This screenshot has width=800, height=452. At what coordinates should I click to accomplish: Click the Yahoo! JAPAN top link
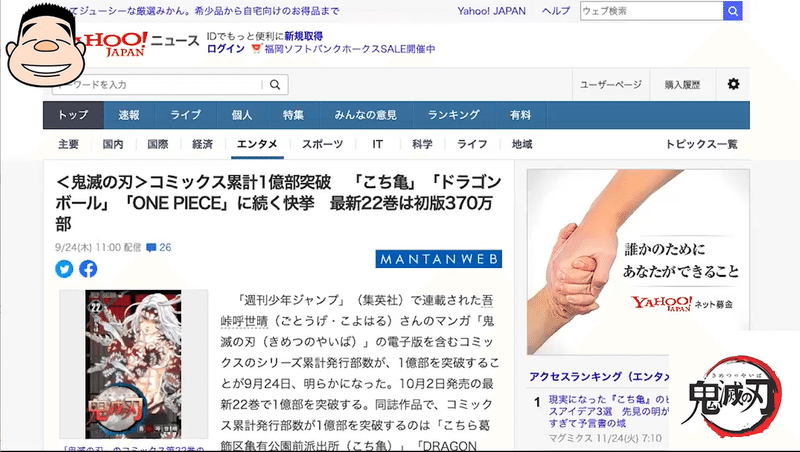(491, 11)
